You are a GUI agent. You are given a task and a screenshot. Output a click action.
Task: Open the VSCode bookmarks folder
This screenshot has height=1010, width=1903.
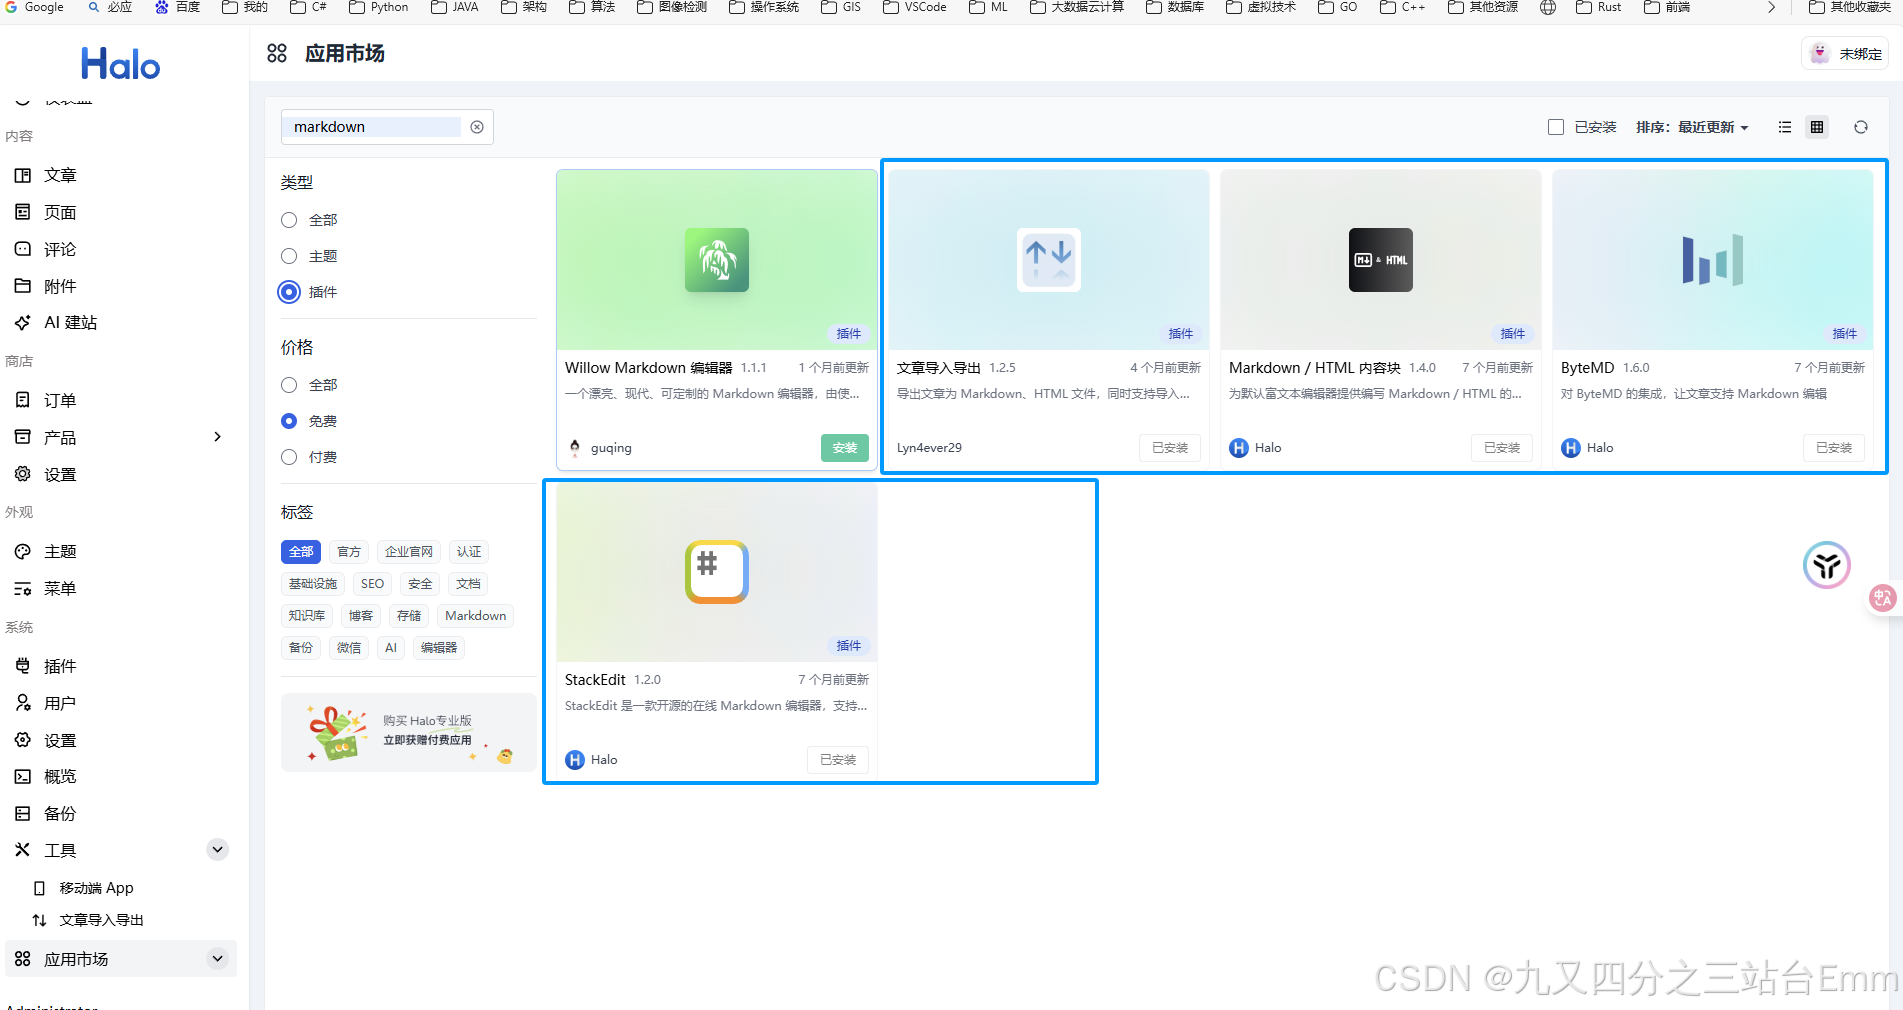pos(914,7)
